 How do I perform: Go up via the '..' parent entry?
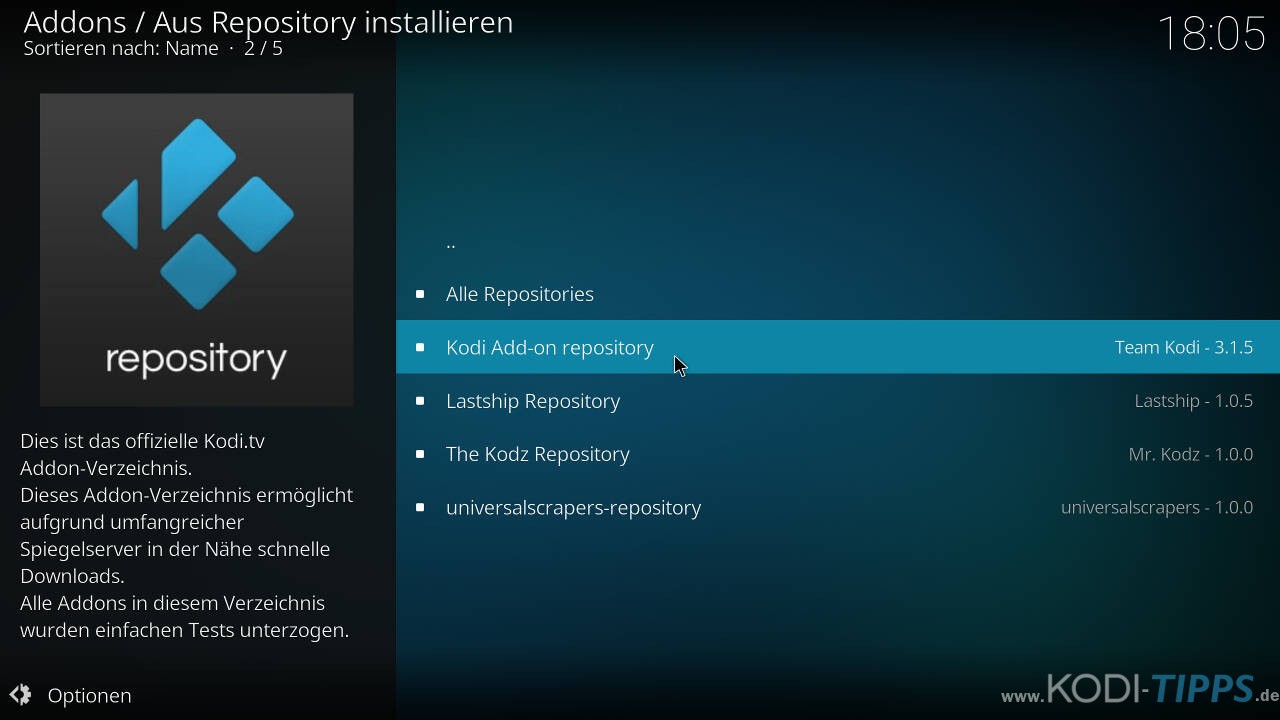(838, 241)
